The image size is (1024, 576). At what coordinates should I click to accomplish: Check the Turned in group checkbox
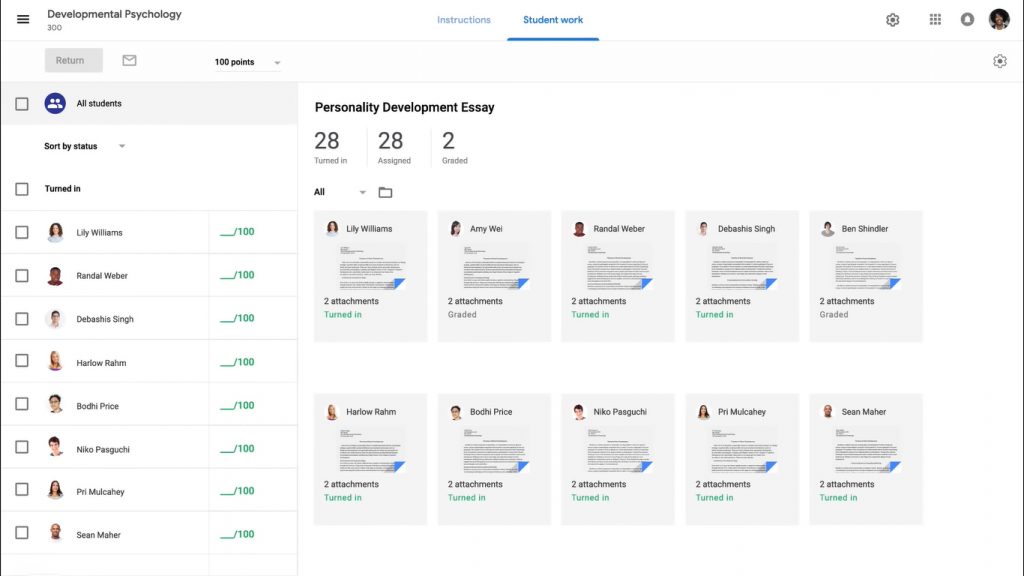pyautogui.click(x=22, y=188)
